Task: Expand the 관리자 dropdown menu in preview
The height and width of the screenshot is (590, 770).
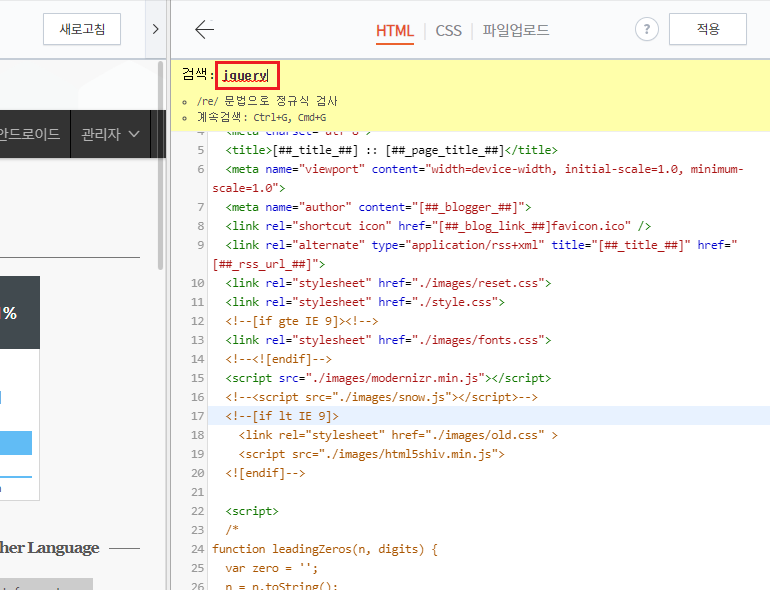Action: pos(110,134)
